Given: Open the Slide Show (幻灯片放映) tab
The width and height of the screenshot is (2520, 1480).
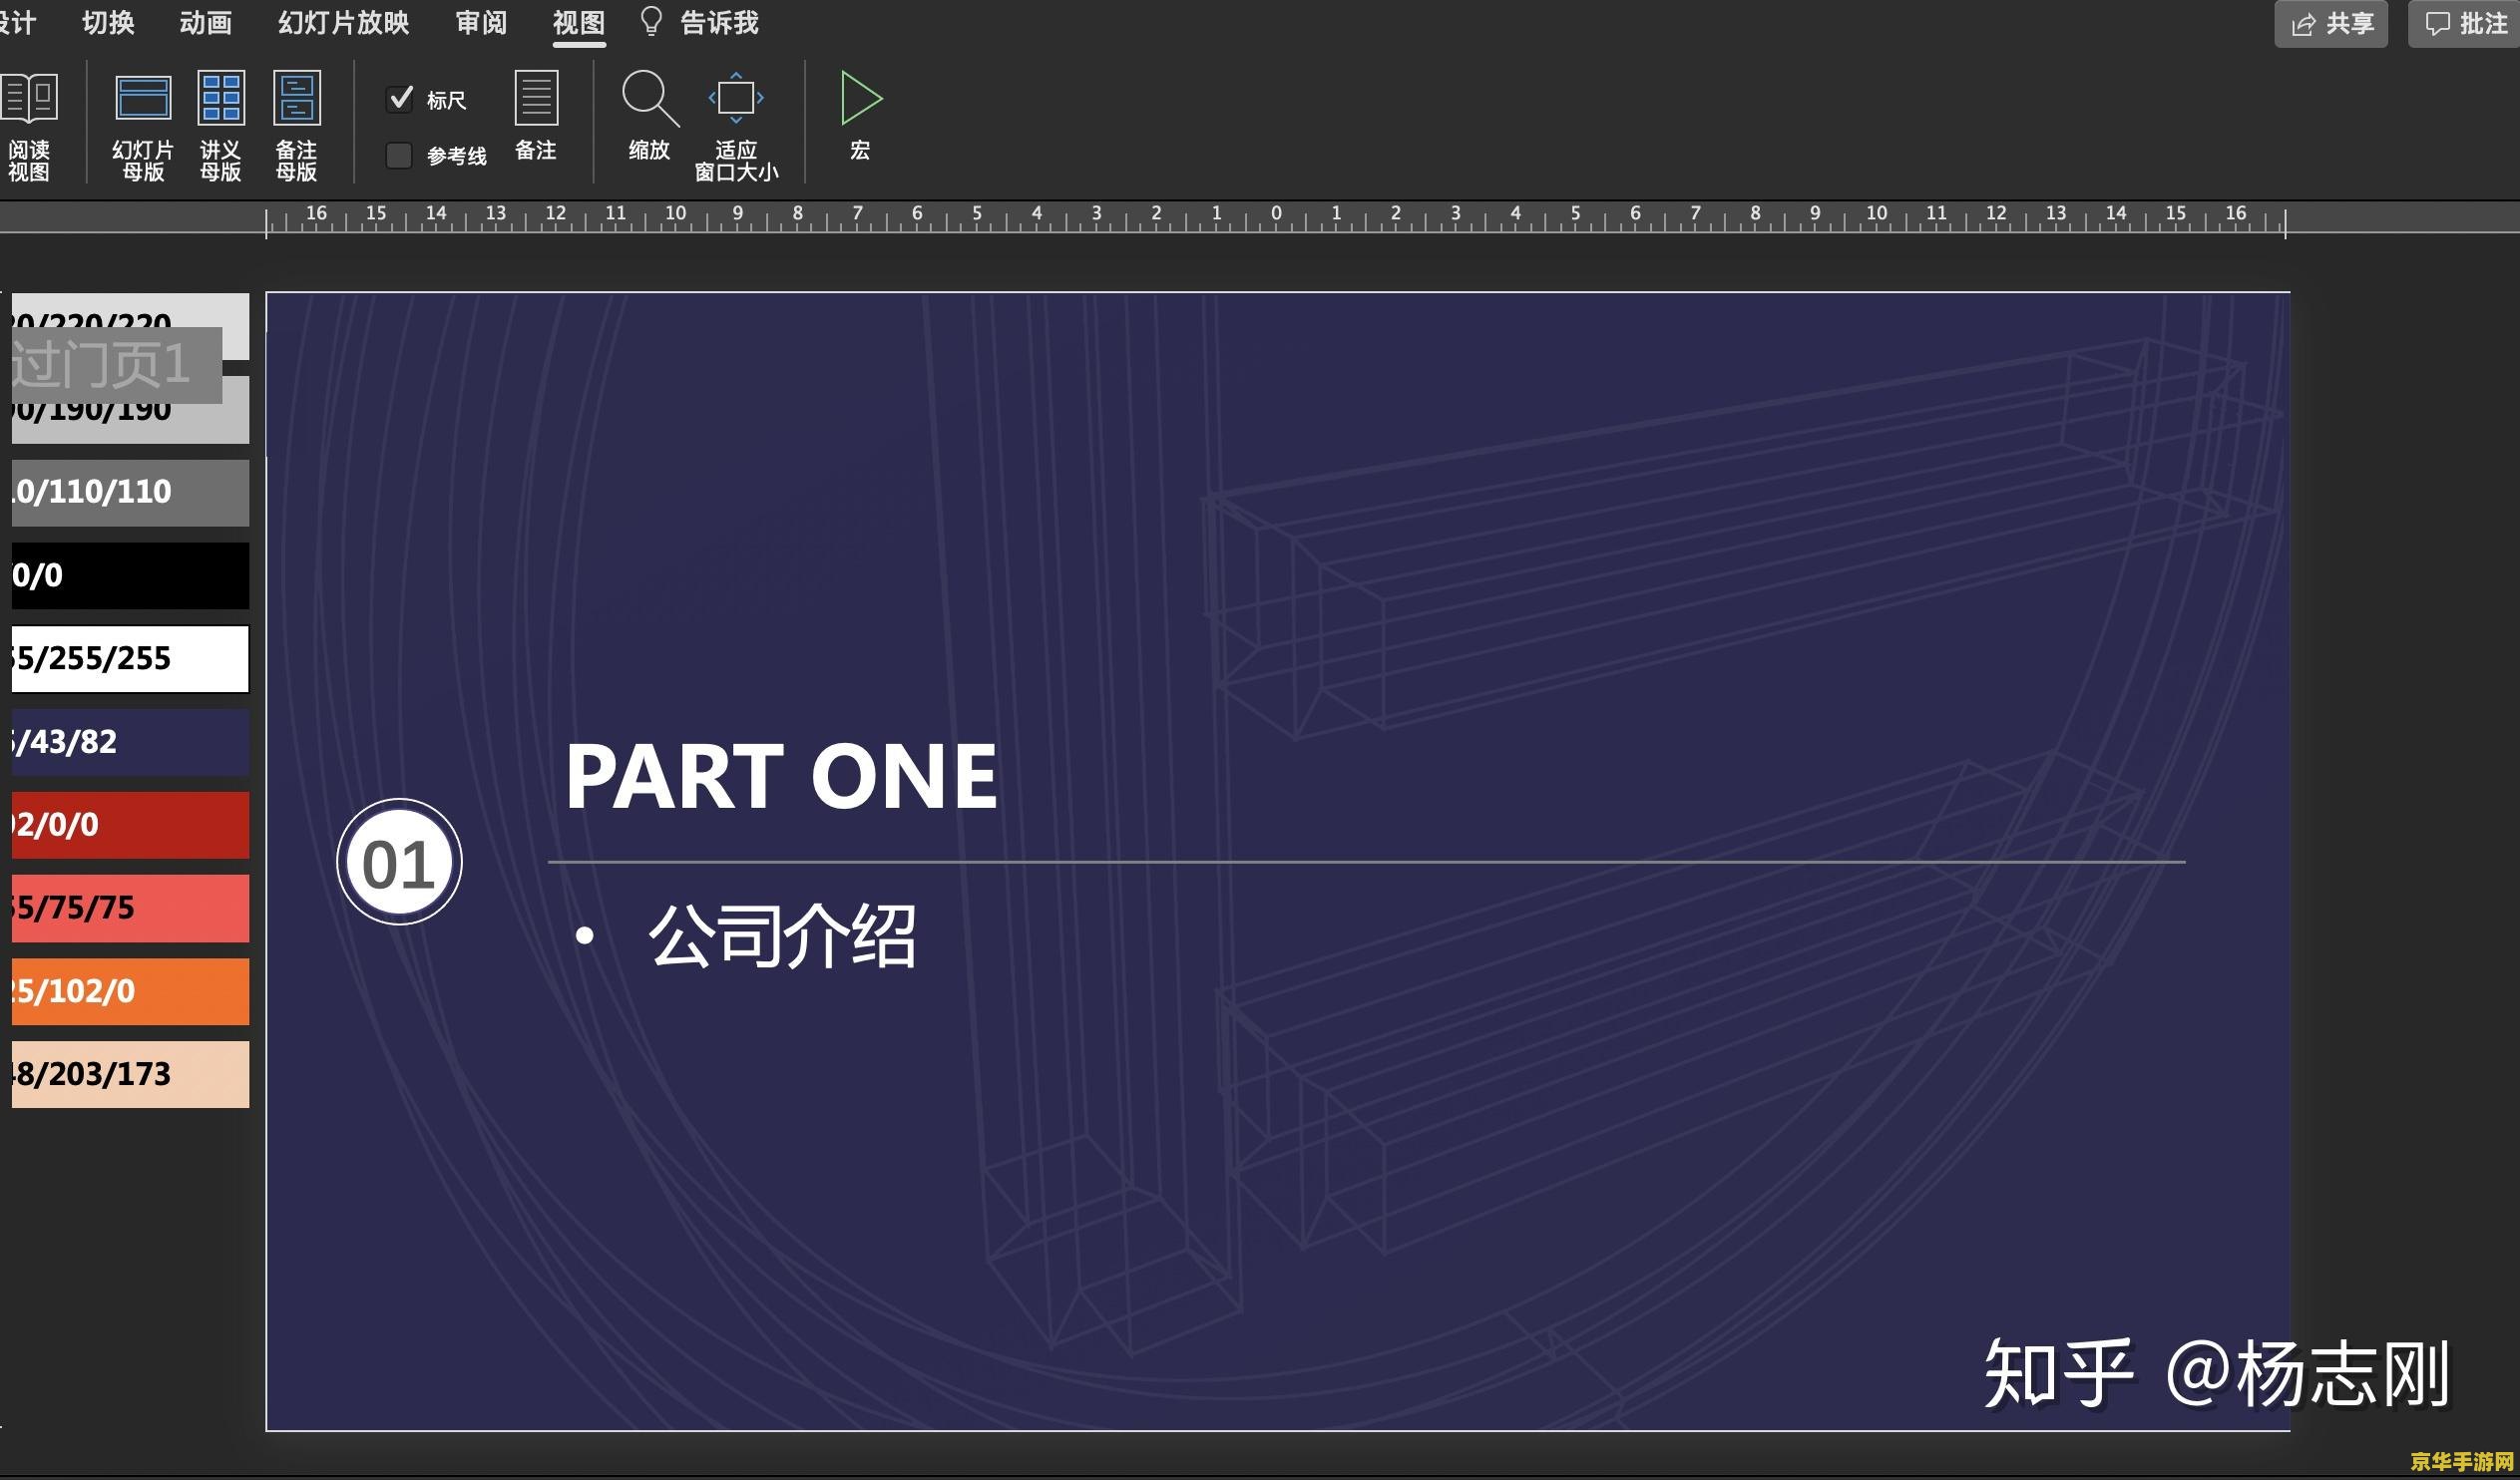Looking at the screenshot, I should (x=343, y=22).
